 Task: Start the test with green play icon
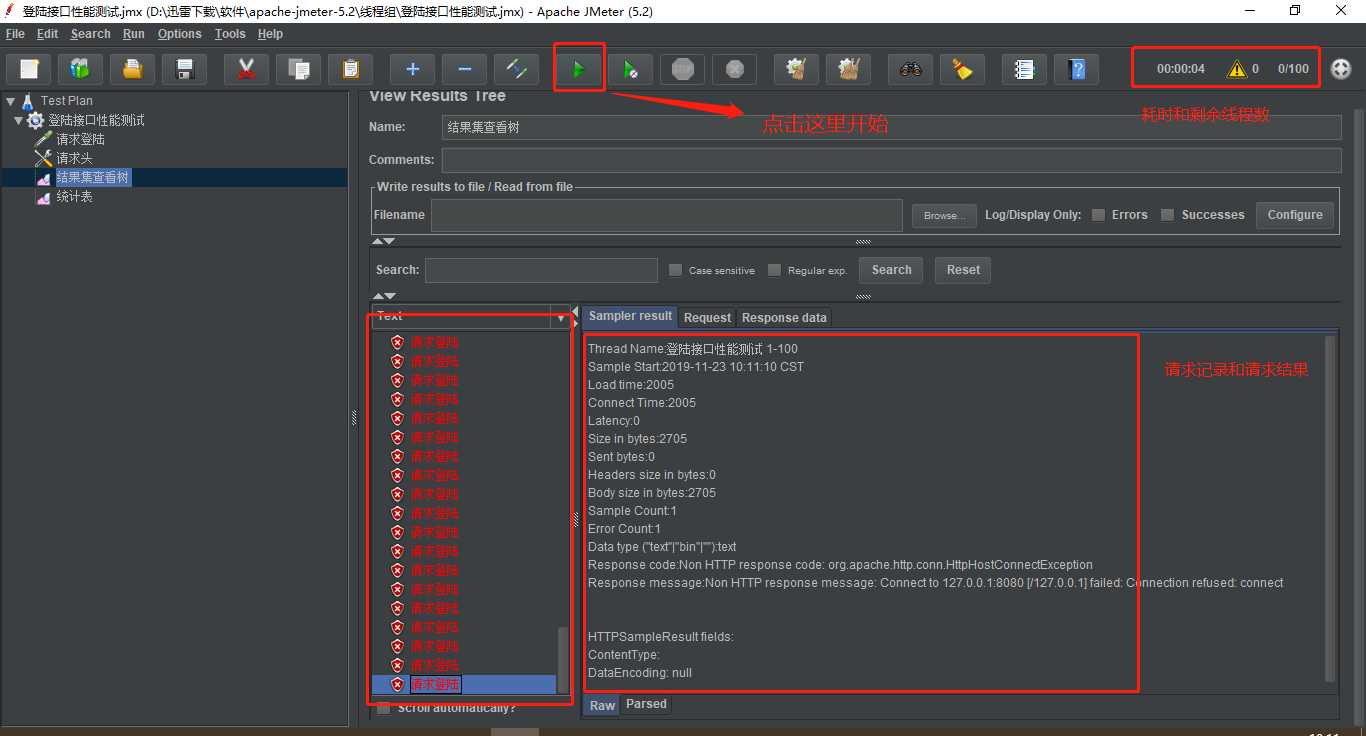578,69
